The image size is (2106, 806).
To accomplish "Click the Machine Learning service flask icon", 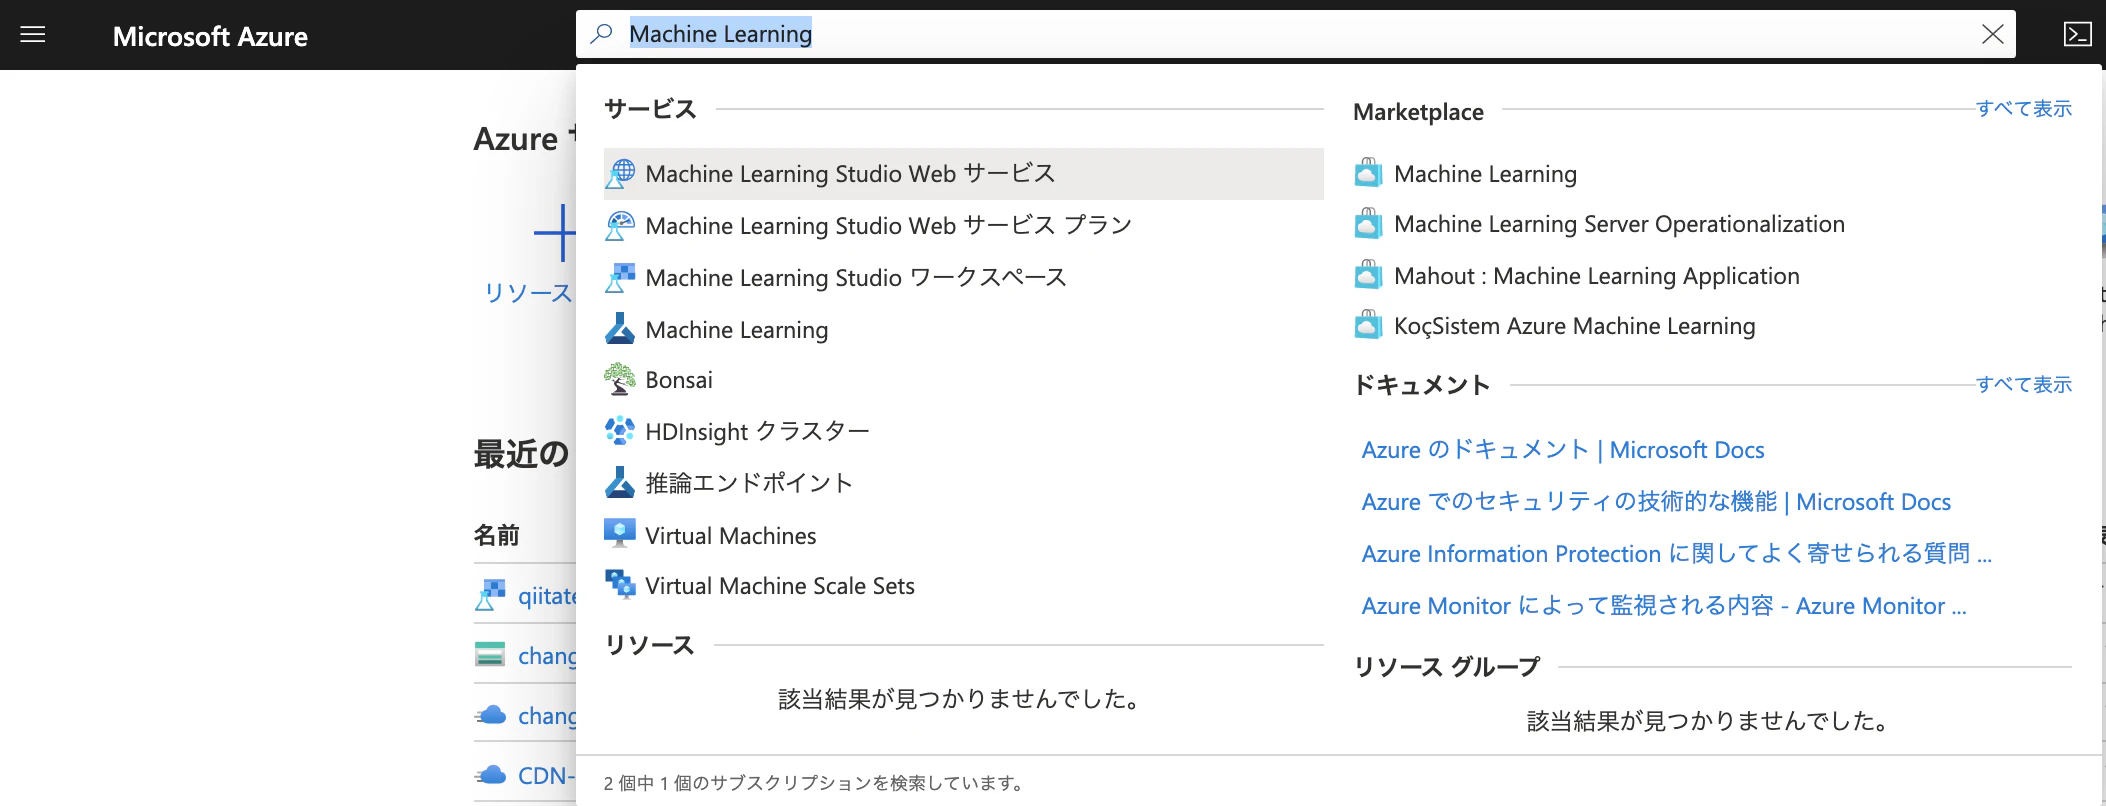I will [x=620, y=328].
